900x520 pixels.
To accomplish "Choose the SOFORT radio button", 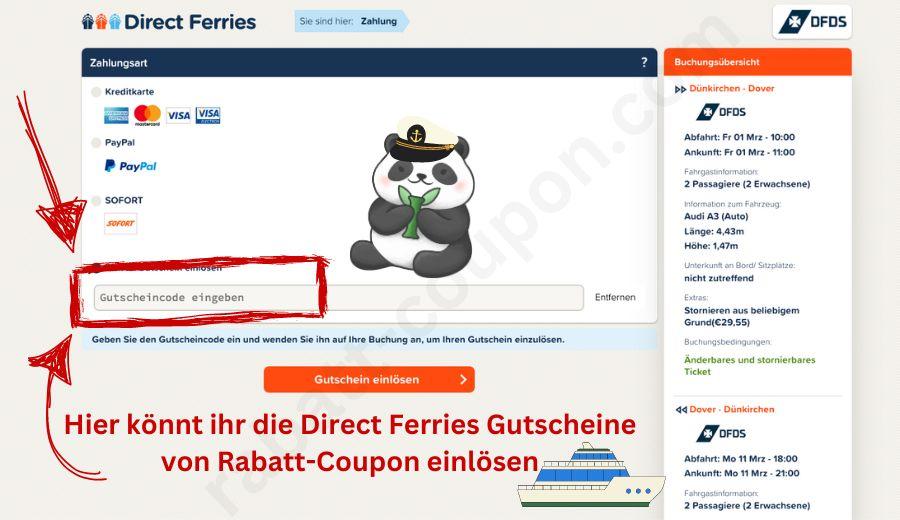I will (x=96, y=200).
